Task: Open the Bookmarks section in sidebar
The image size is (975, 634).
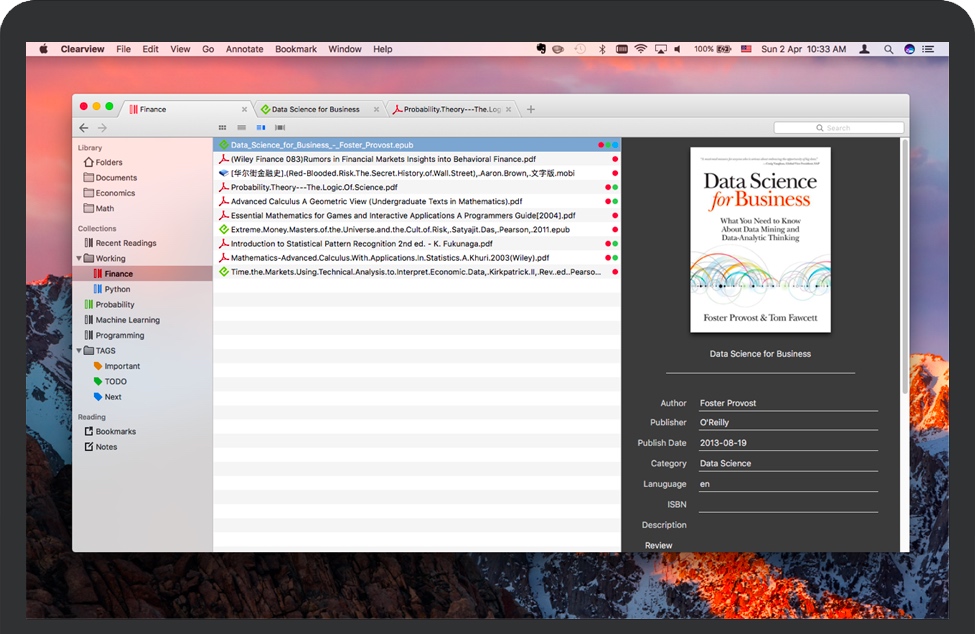Action: (115, 432)
